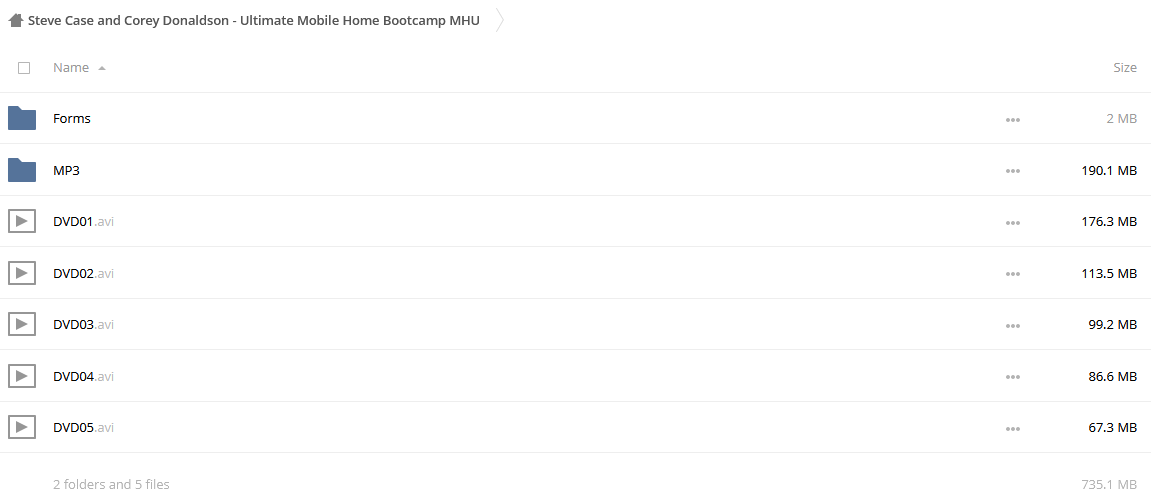Click the DVD04.avi video icon
The image size is (1151, 504).
[22, 376]
